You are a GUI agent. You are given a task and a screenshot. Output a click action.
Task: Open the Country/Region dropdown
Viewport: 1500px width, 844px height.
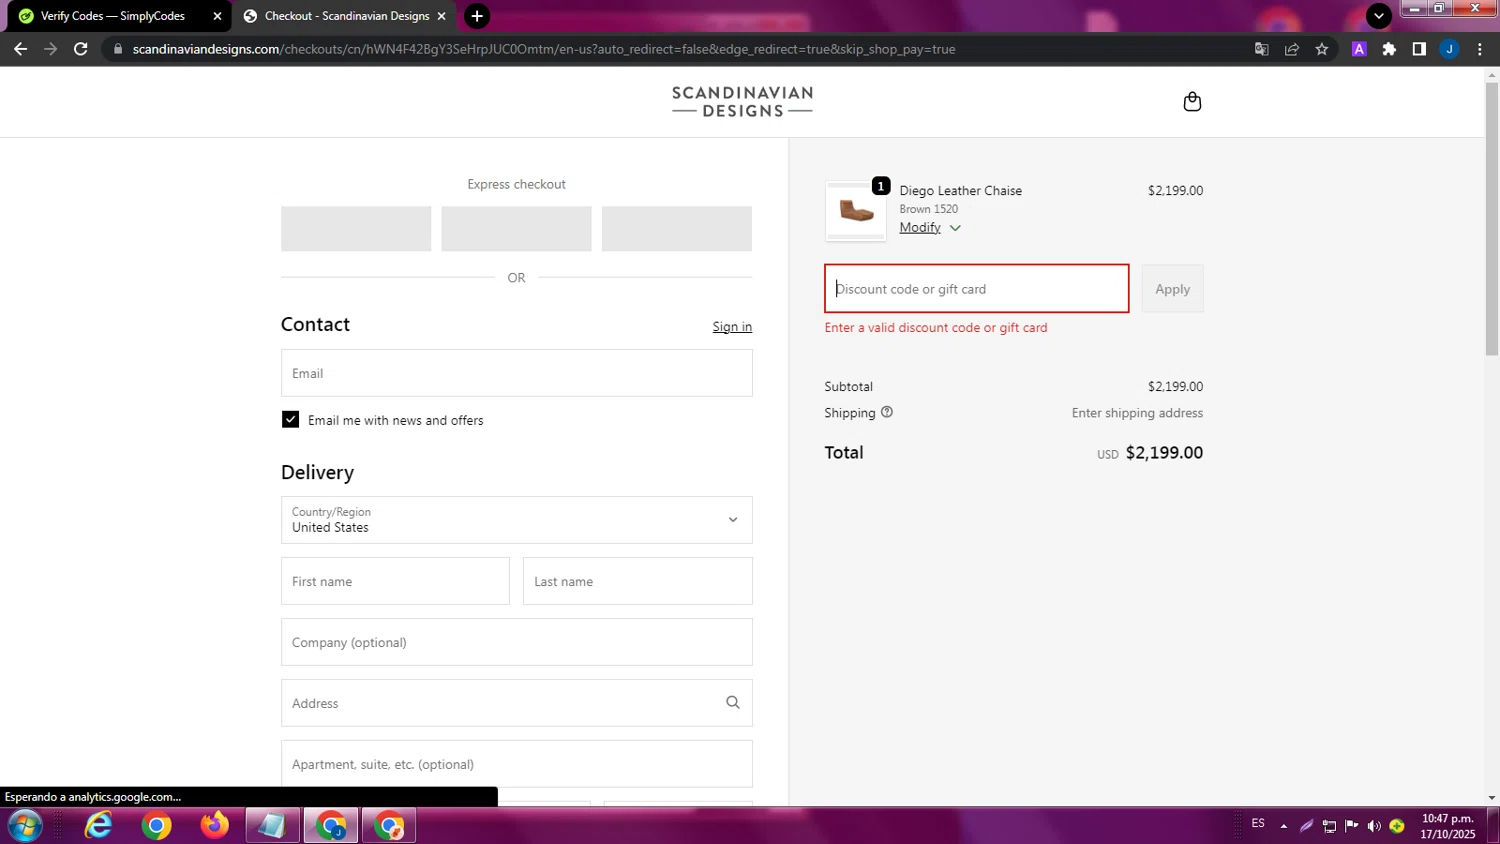click(x=516, y=520)
